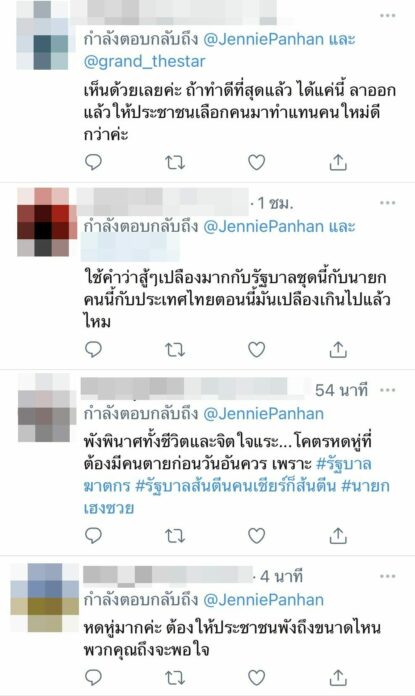This screenshot has height=696, width=415.
Task: Retweet the first tweet mentioning @grand_thestar
Action: [175, 163]
